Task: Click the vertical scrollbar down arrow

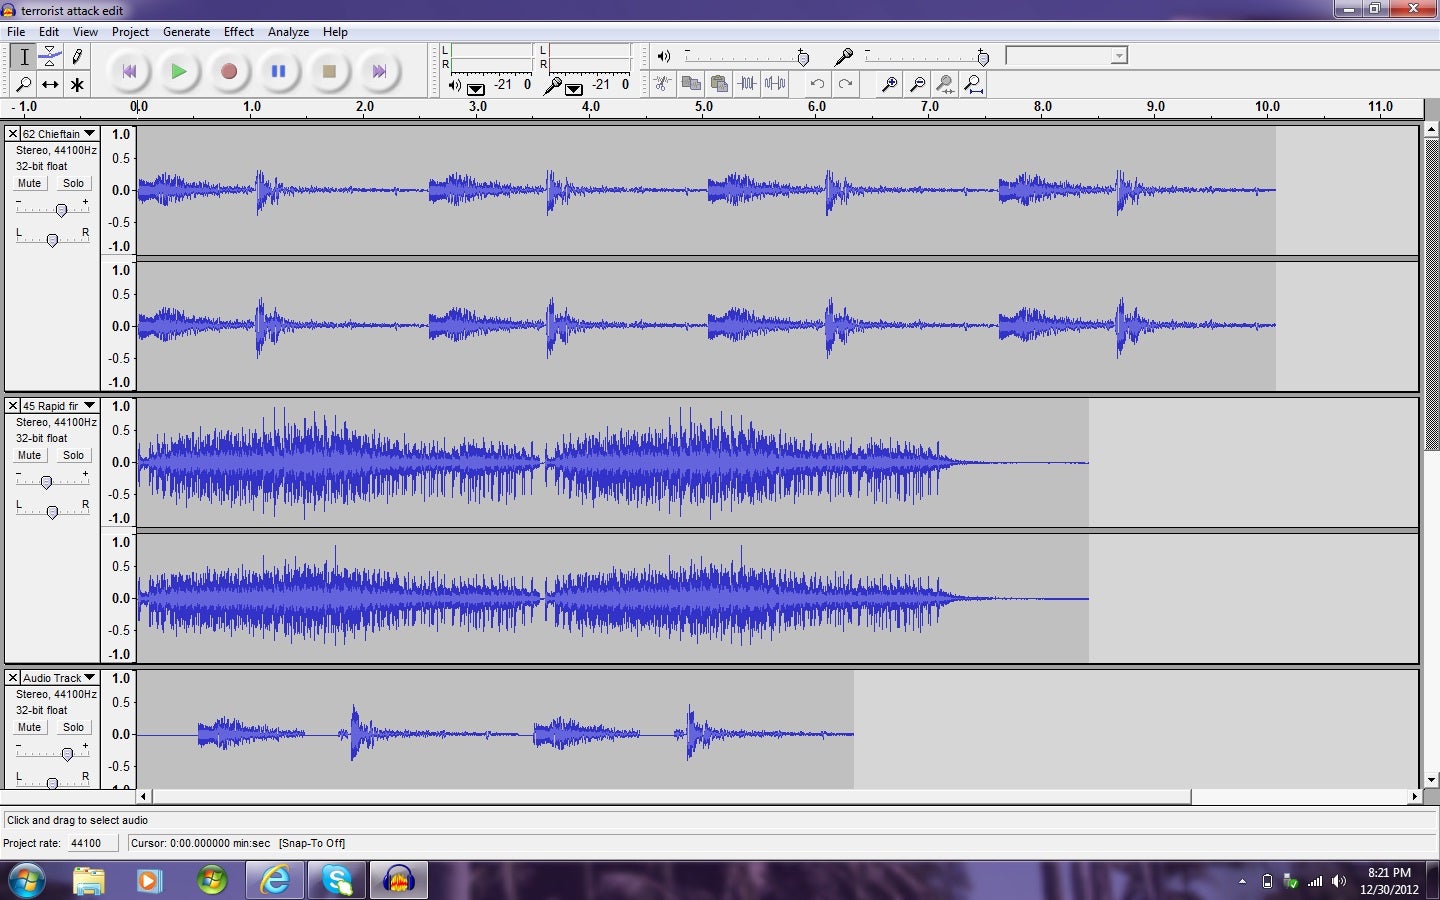Action: [1431, 779]
